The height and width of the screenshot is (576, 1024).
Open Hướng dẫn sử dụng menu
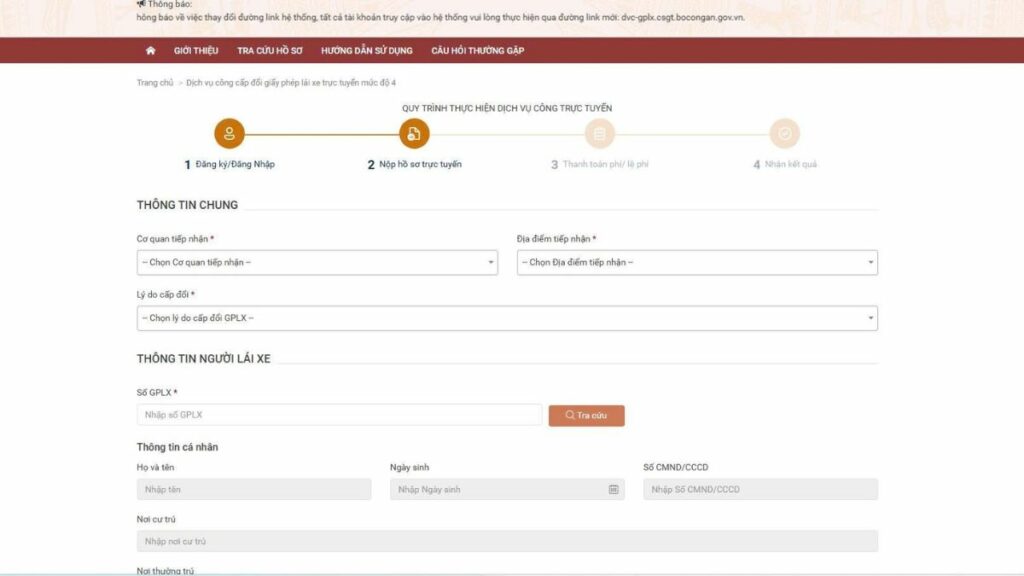366,50
